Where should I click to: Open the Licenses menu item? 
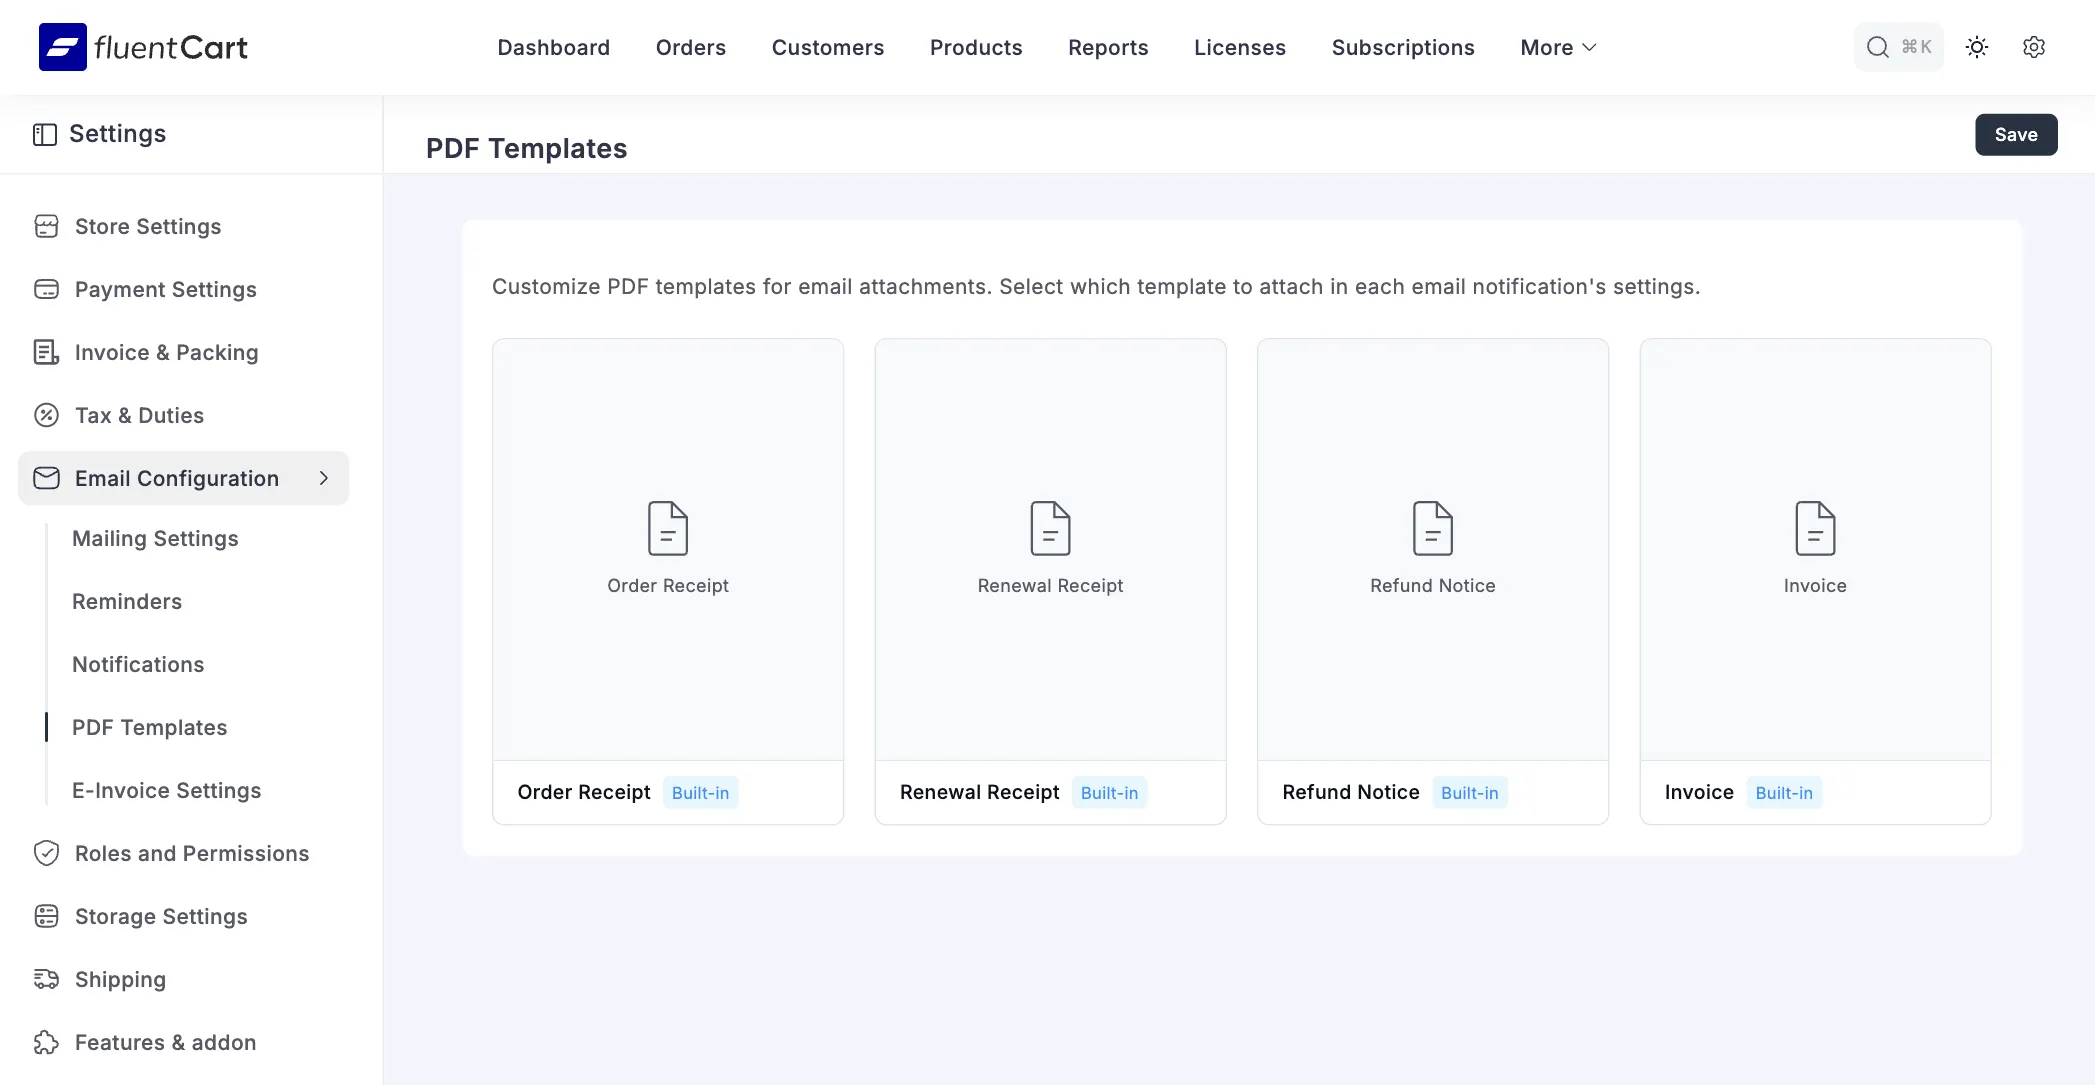(x=1239, y=47)
